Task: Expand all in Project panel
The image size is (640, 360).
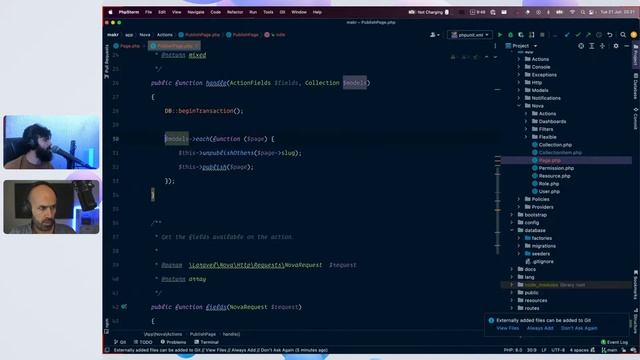Action: [x=591, y=46]
